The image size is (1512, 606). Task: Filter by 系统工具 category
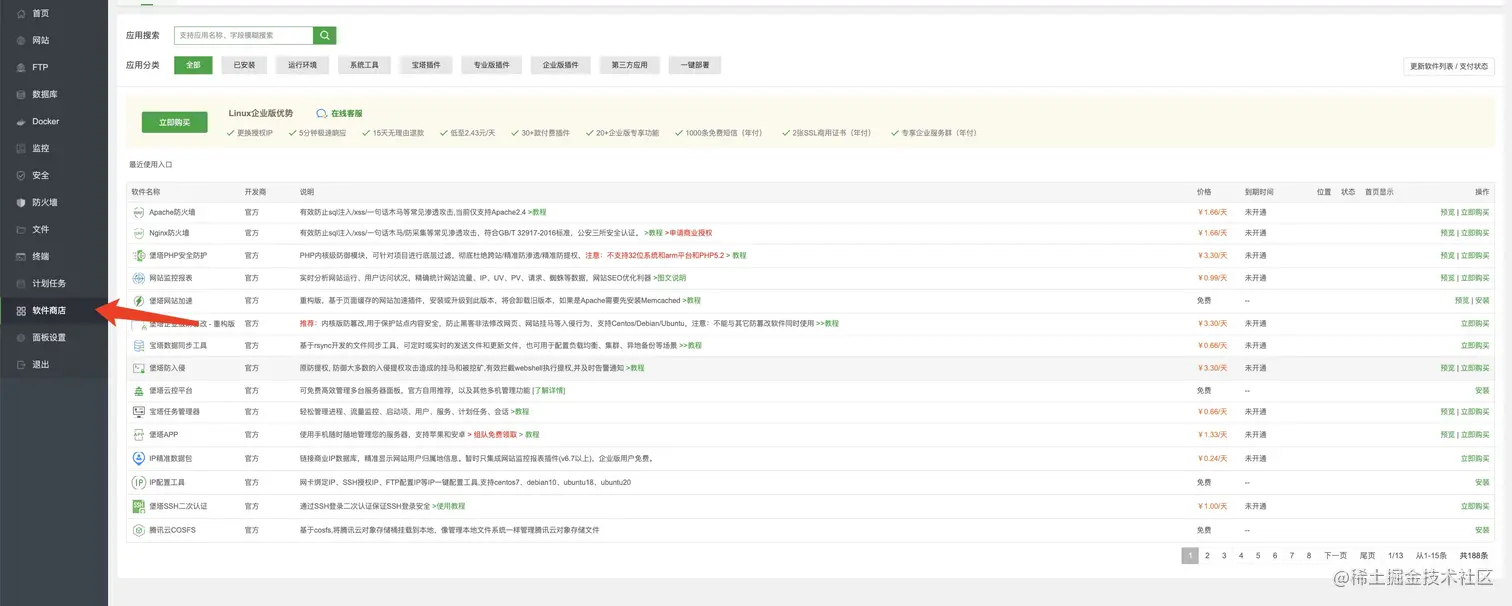point(364,65)
